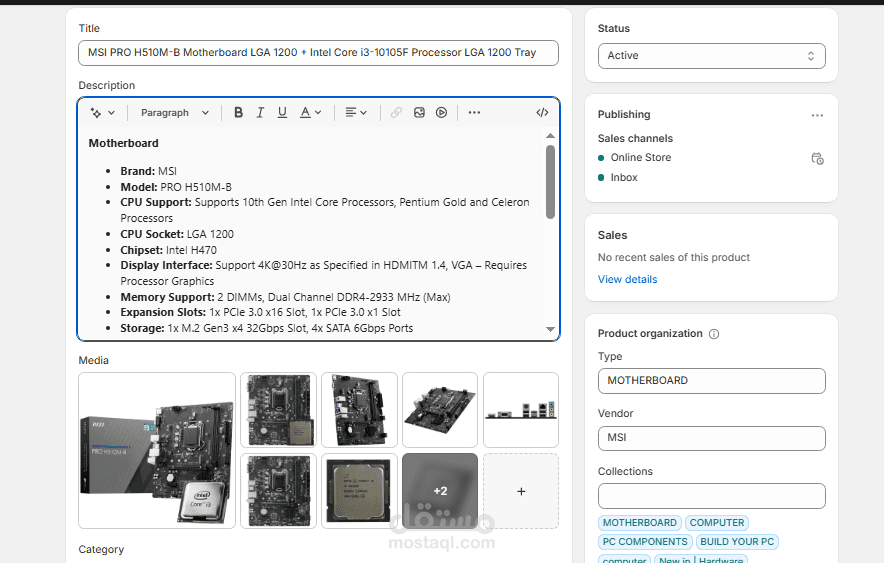The width and height of the screenshot is (884, 563).
Task: Select the rear I/O ports thumbnail
Action: pos(521,410)
